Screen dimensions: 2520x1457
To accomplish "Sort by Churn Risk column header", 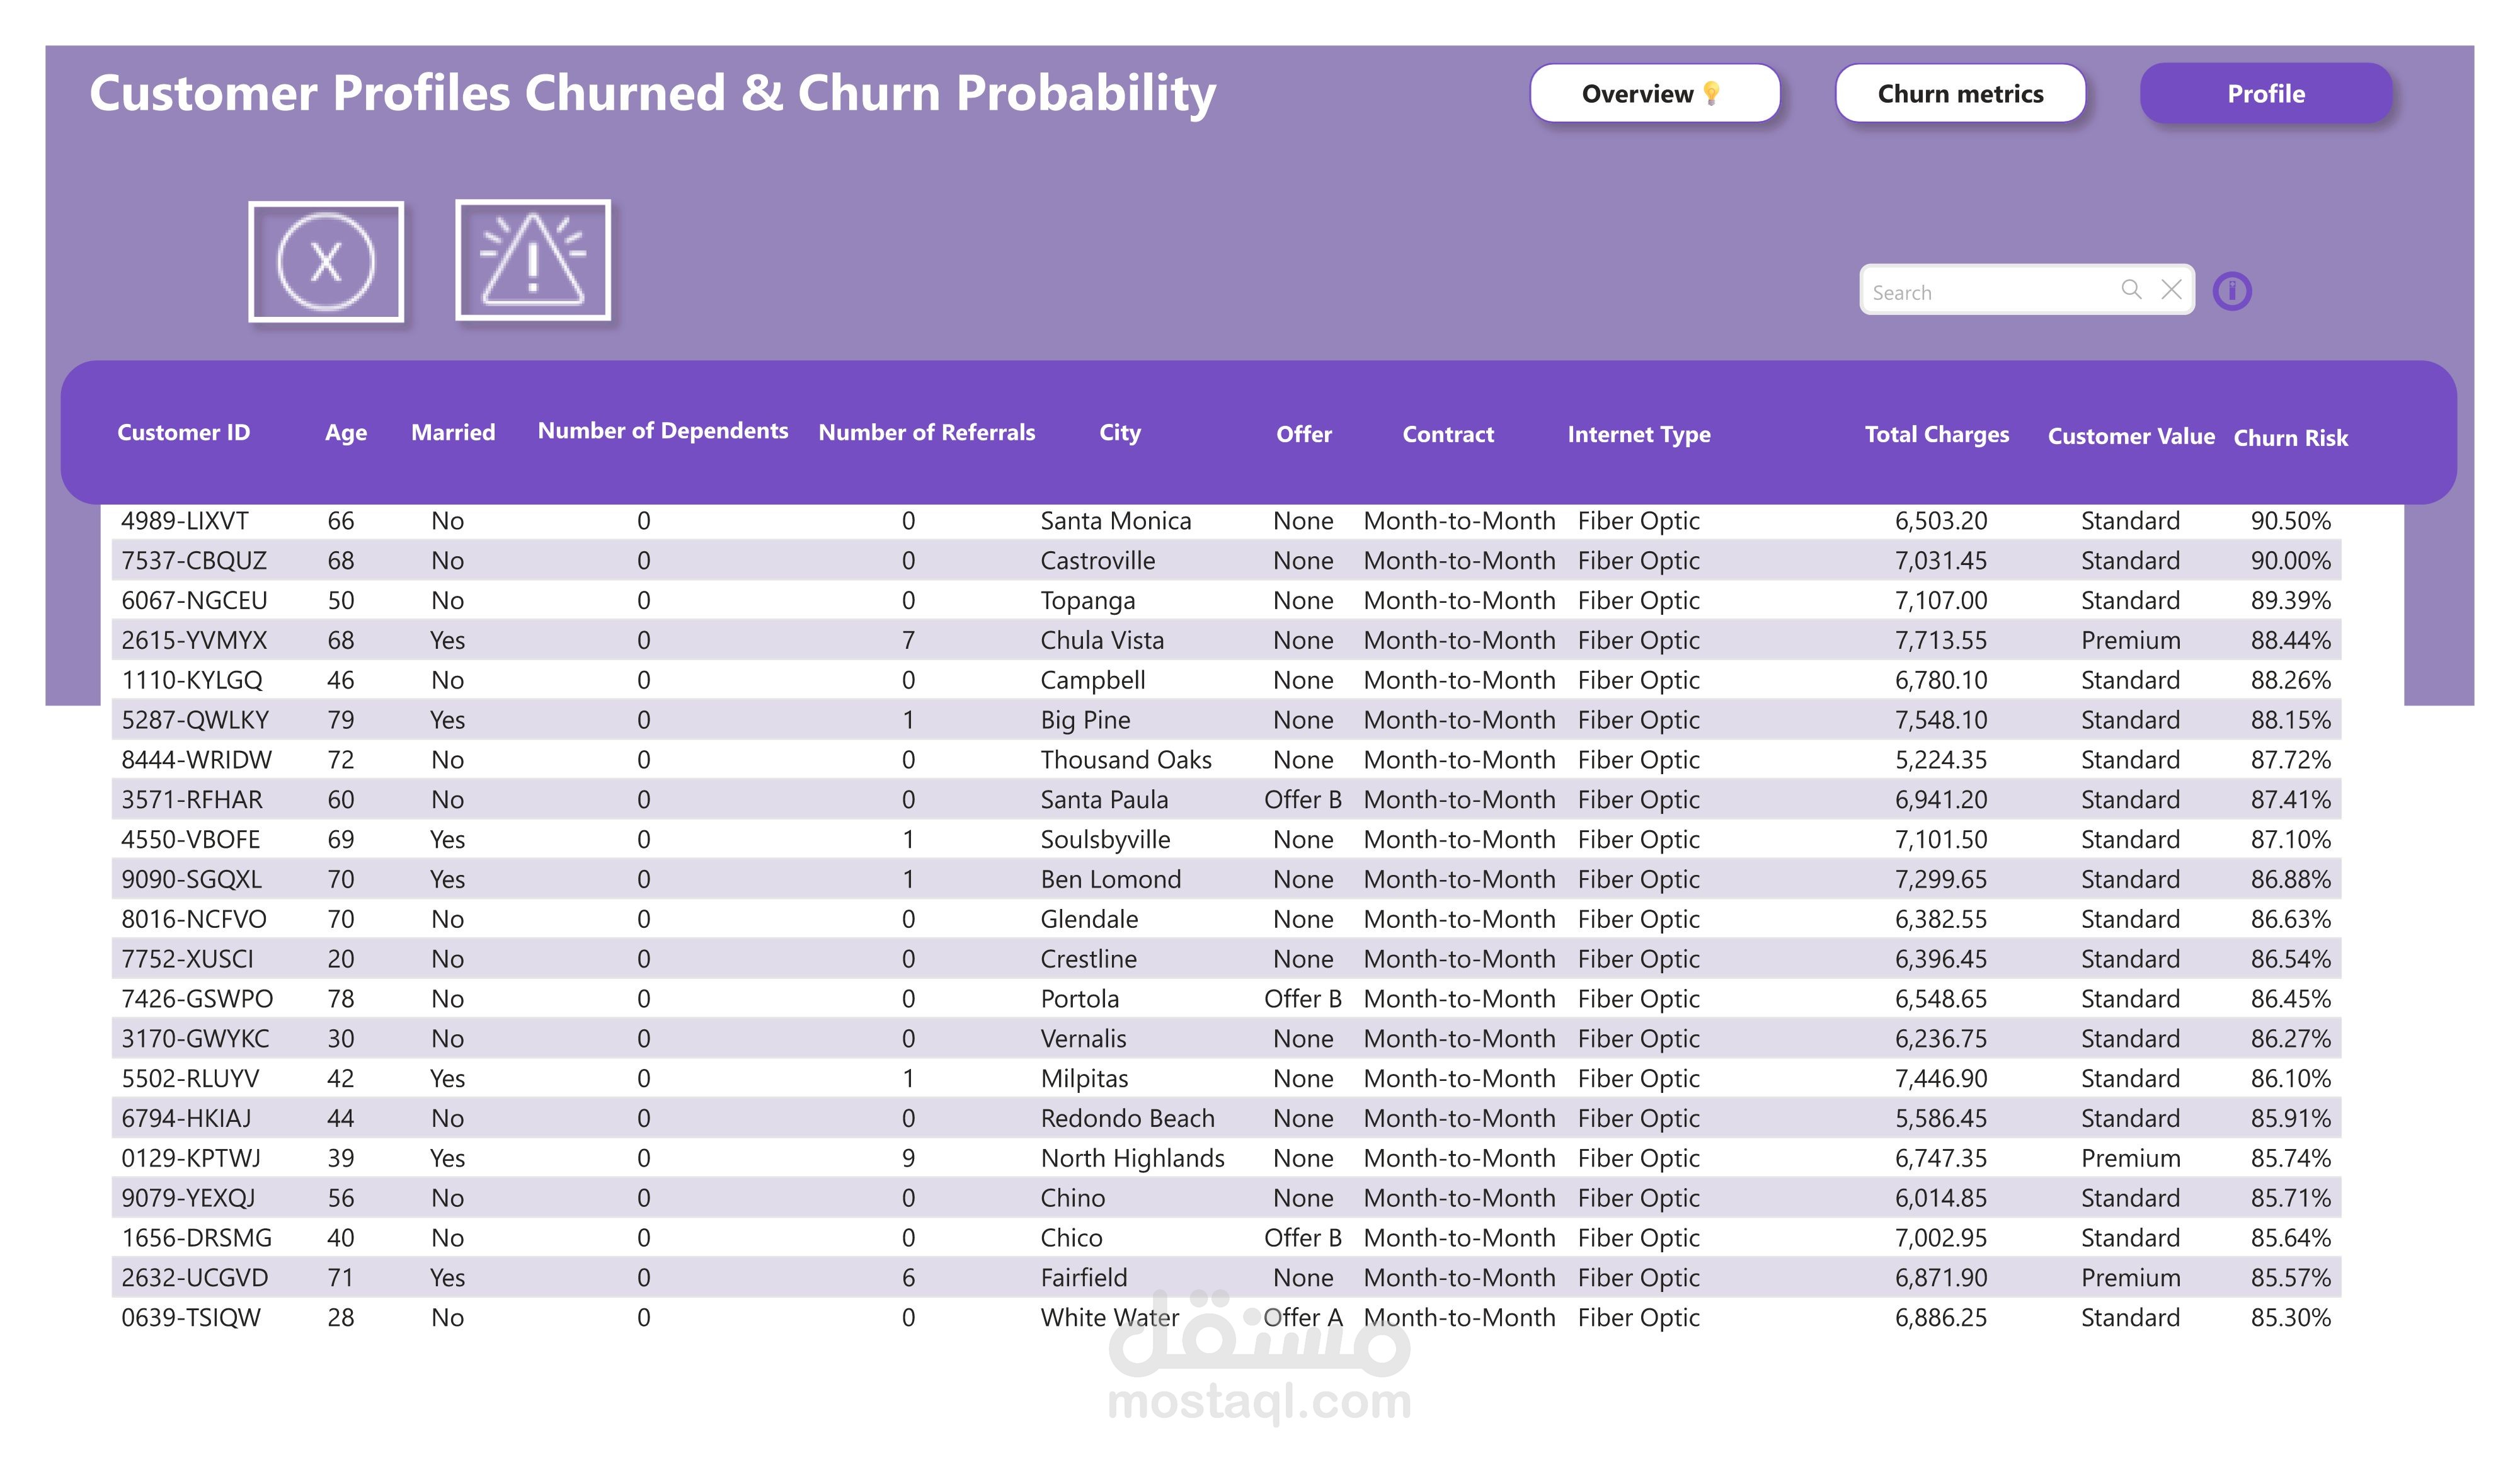I will click(2291, 438).
